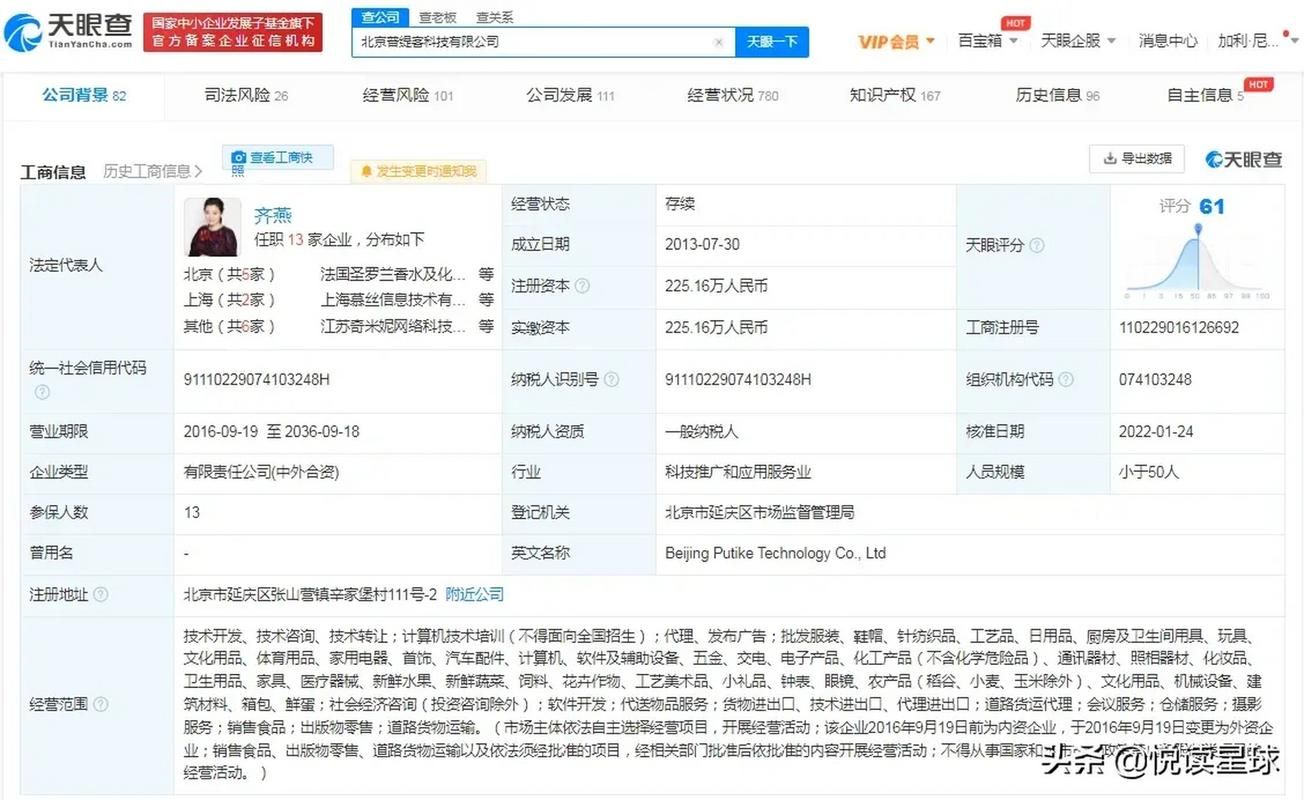The width and height of the screenshot is (1304, 800).
Task: Click help icon next to 纳税人识别号
Action: point(611,380)
